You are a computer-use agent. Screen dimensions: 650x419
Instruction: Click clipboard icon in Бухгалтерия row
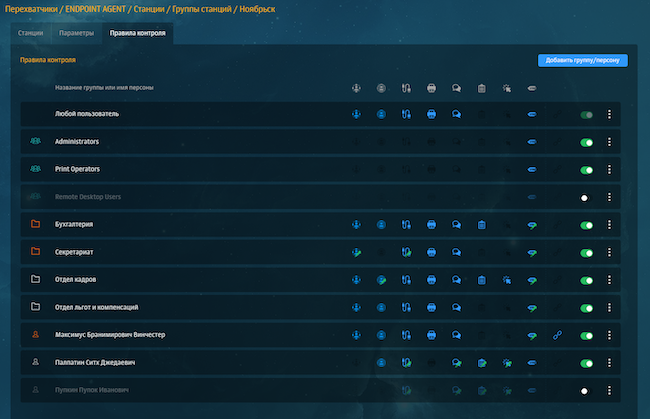(x=481, y=225)
